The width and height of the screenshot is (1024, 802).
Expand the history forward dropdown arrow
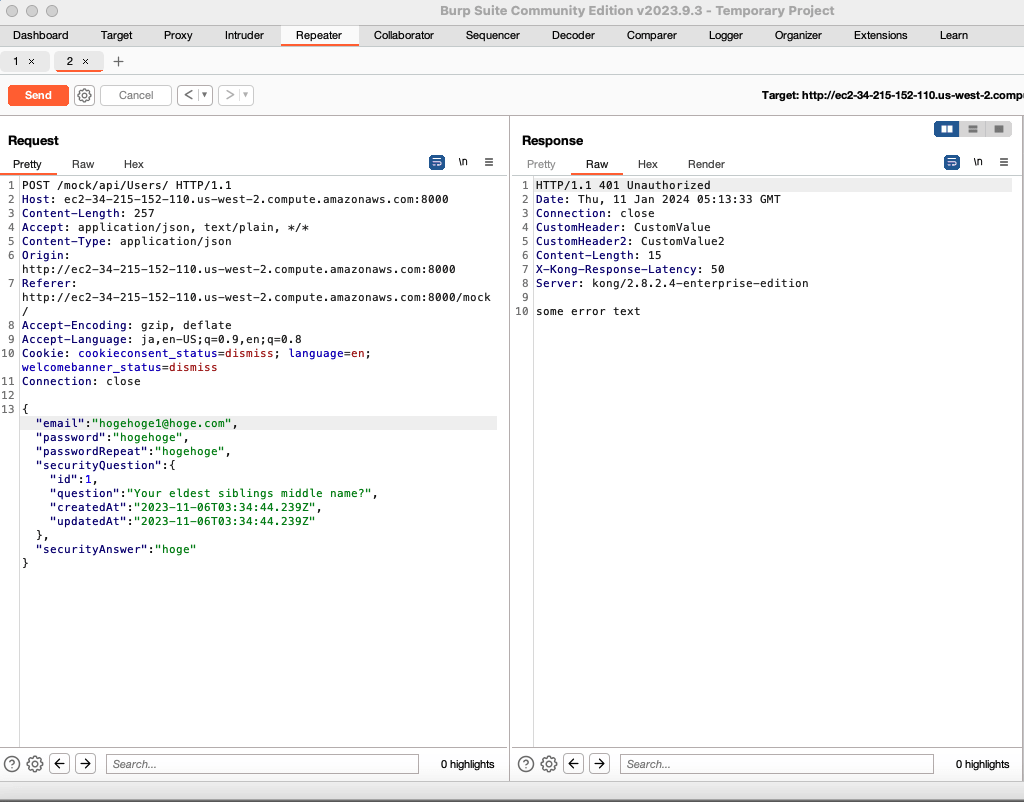coord(245,95)
